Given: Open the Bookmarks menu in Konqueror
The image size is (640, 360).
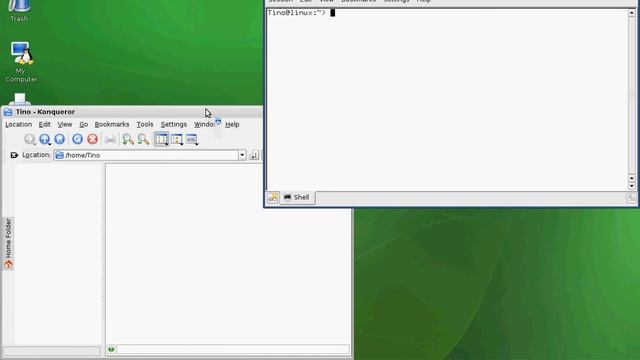Looking at the screenshot, I should pos(112,124).
